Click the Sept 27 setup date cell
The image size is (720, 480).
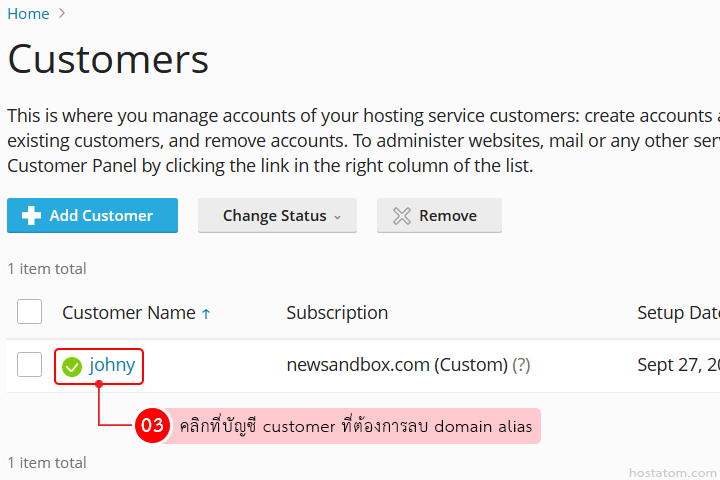click(x=677, y=365)
